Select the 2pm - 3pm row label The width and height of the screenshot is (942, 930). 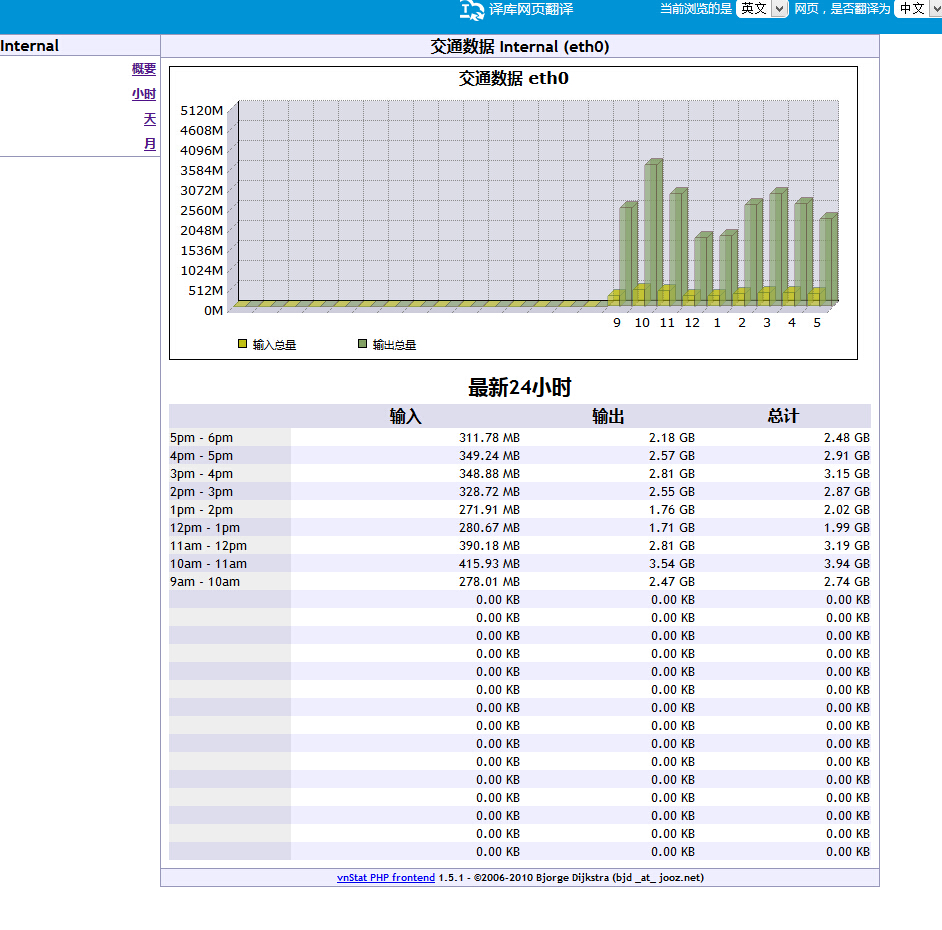pos(201,491)
